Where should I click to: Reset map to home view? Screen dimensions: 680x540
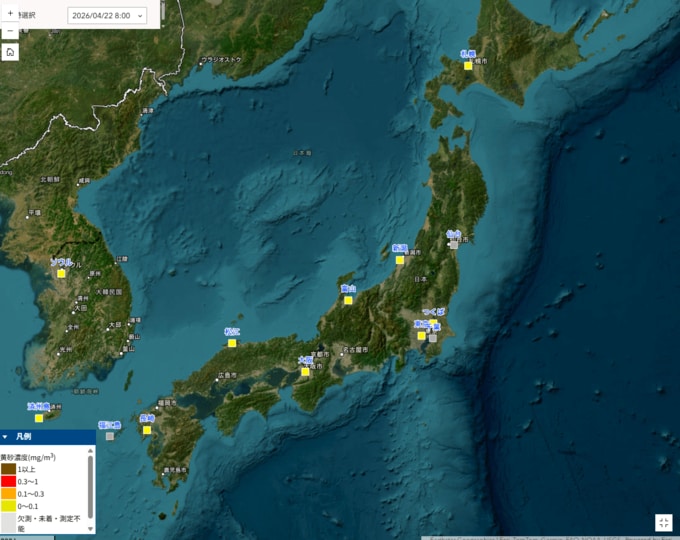pos(9,52)
